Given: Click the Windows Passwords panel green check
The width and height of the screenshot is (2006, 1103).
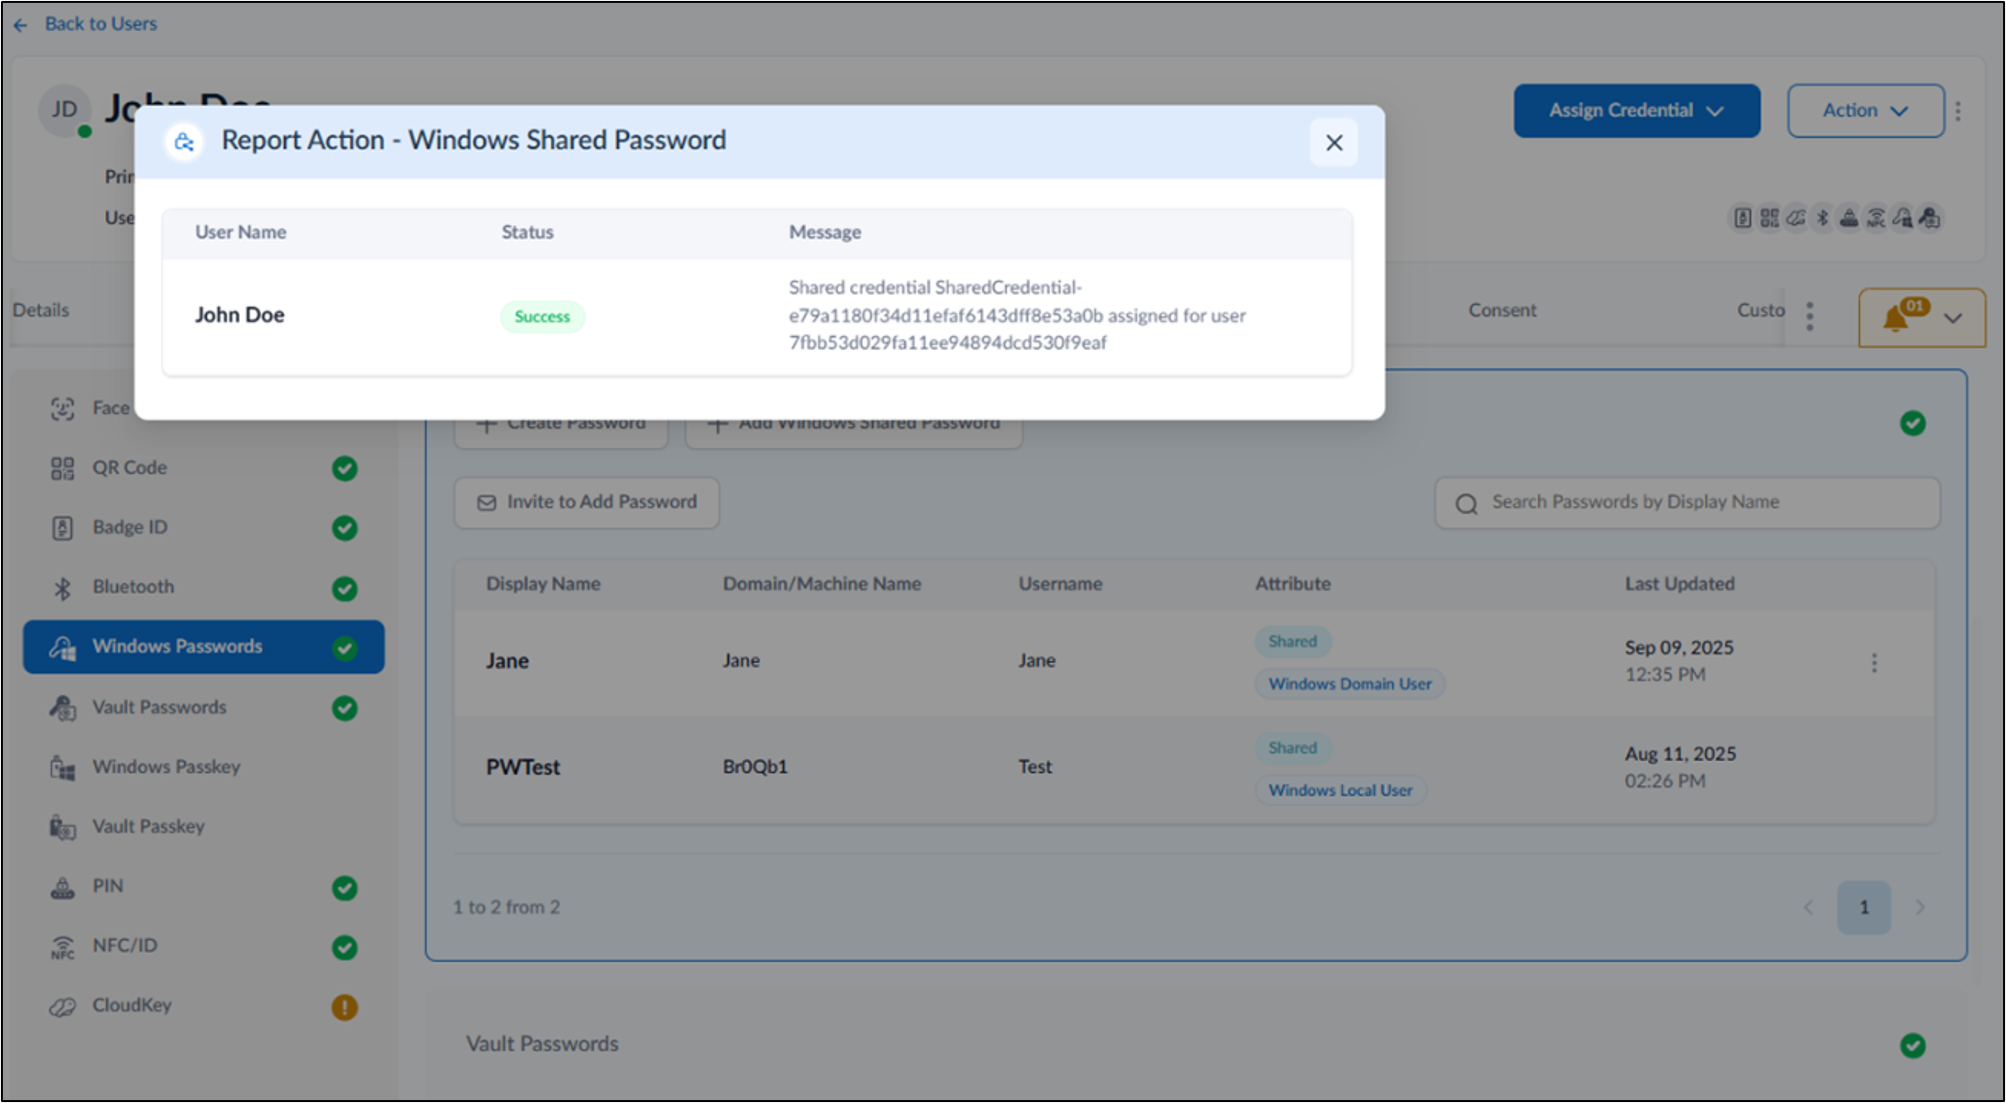Looking at the screenshot, I should coord(1912,424).
